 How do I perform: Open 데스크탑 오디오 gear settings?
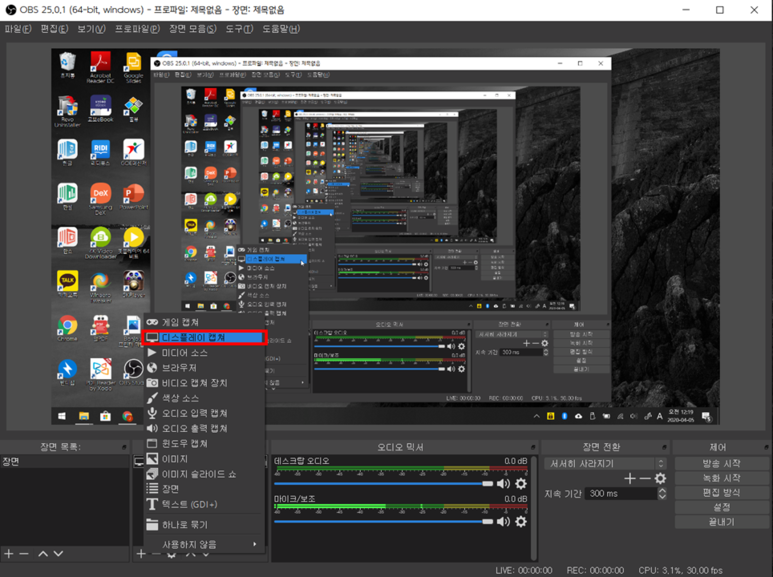coord(521,483)
